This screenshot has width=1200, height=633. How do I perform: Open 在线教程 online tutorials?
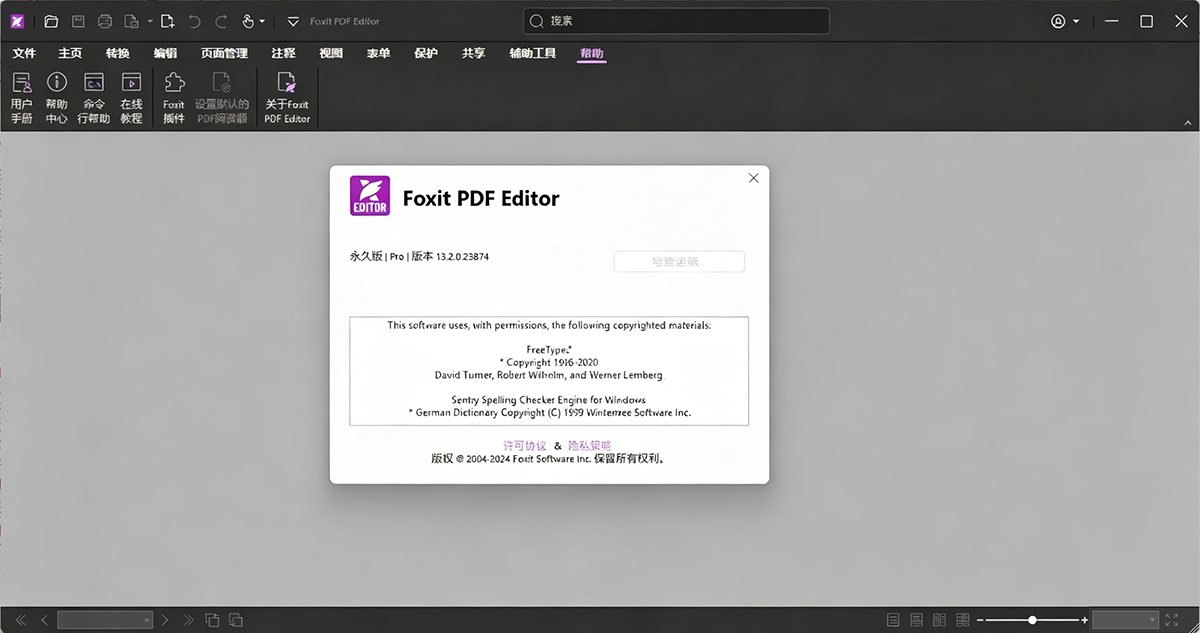[x=131, y=98]
